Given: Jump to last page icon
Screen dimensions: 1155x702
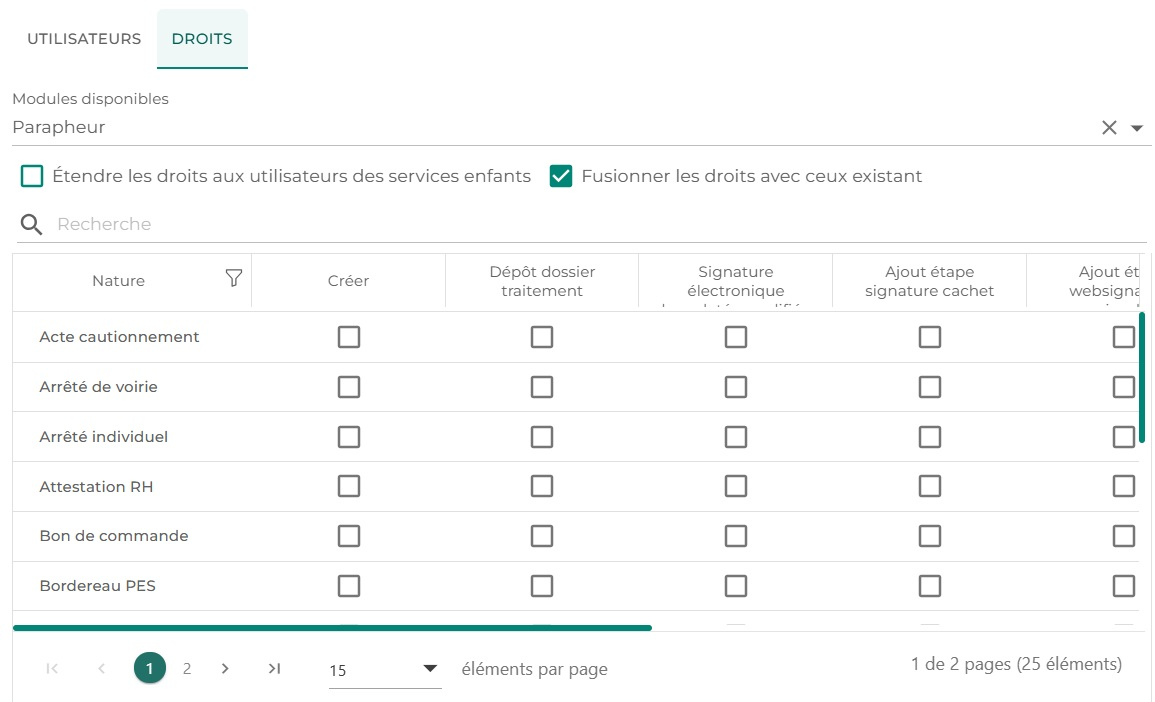Looking at the screenshot, I should tap(274, 668).
